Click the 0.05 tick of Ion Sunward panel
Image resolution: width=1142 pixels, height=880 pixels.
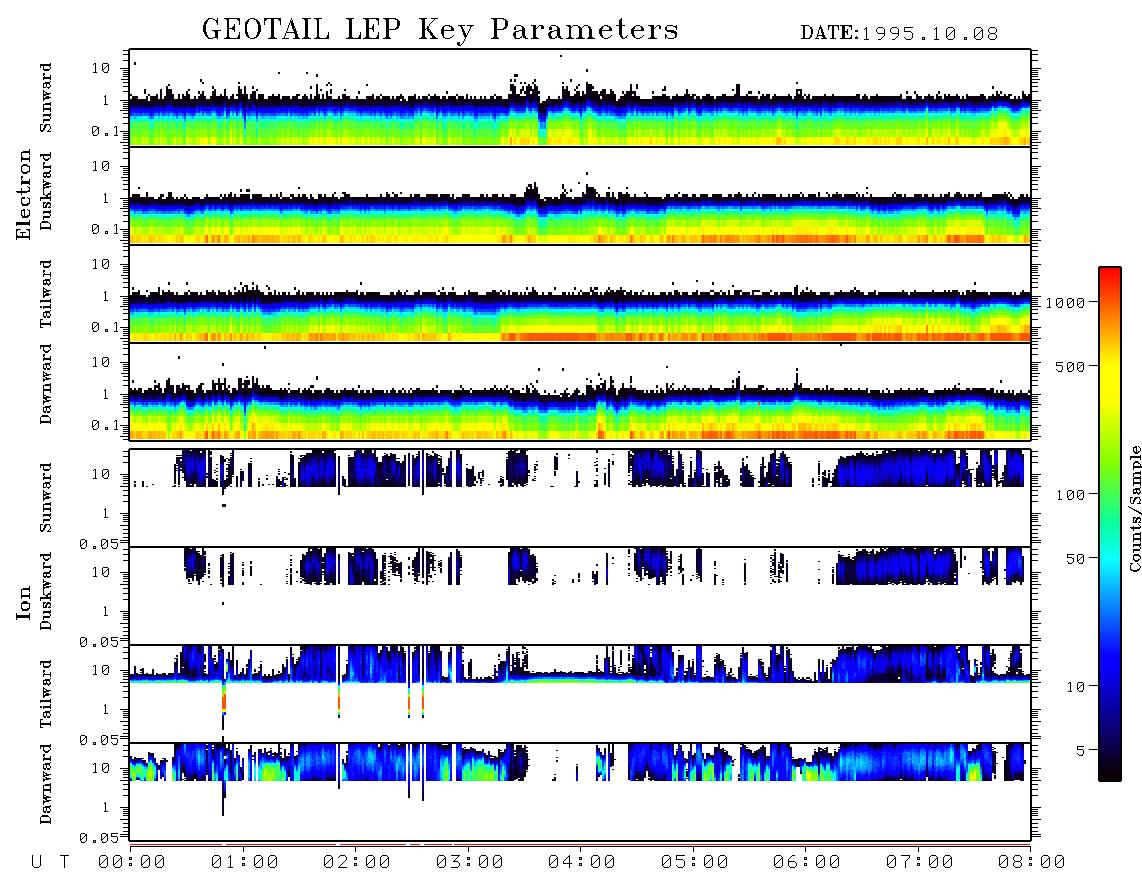click(x=98, y=543)
